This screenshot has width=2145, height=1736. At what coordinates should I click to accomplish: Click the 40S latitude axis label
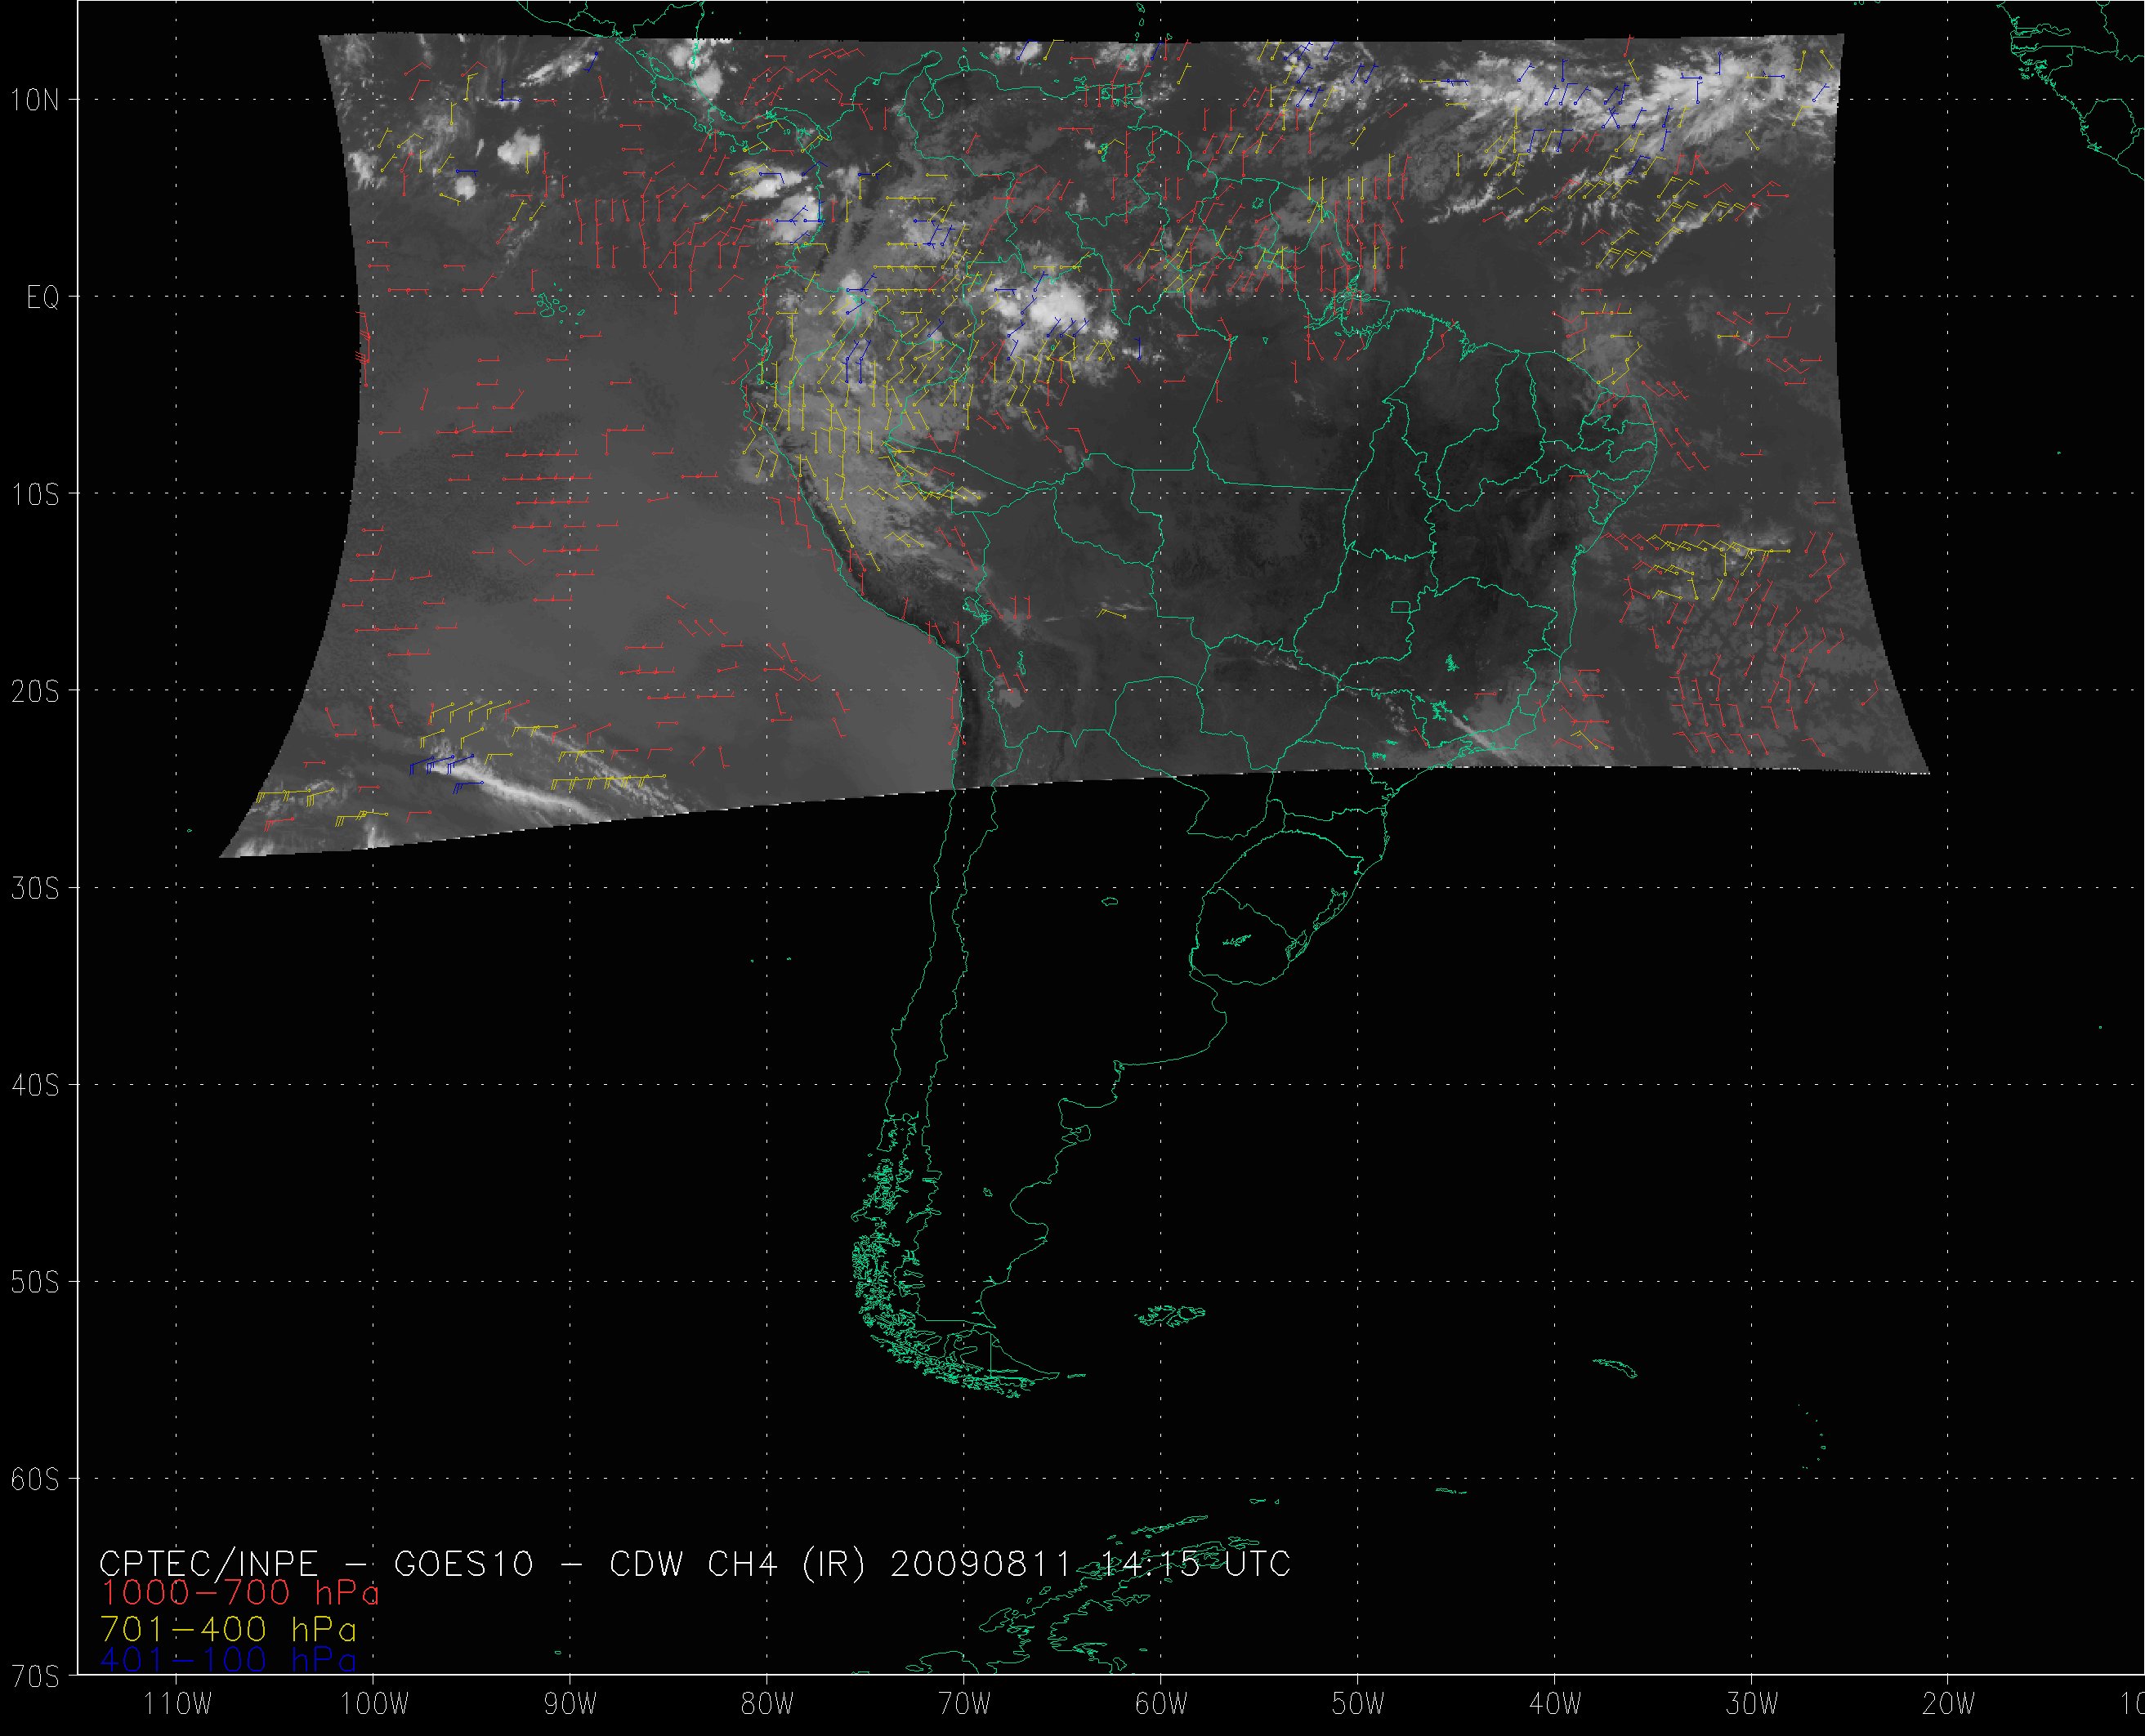pyautogui.click(x=35, y=1086)
